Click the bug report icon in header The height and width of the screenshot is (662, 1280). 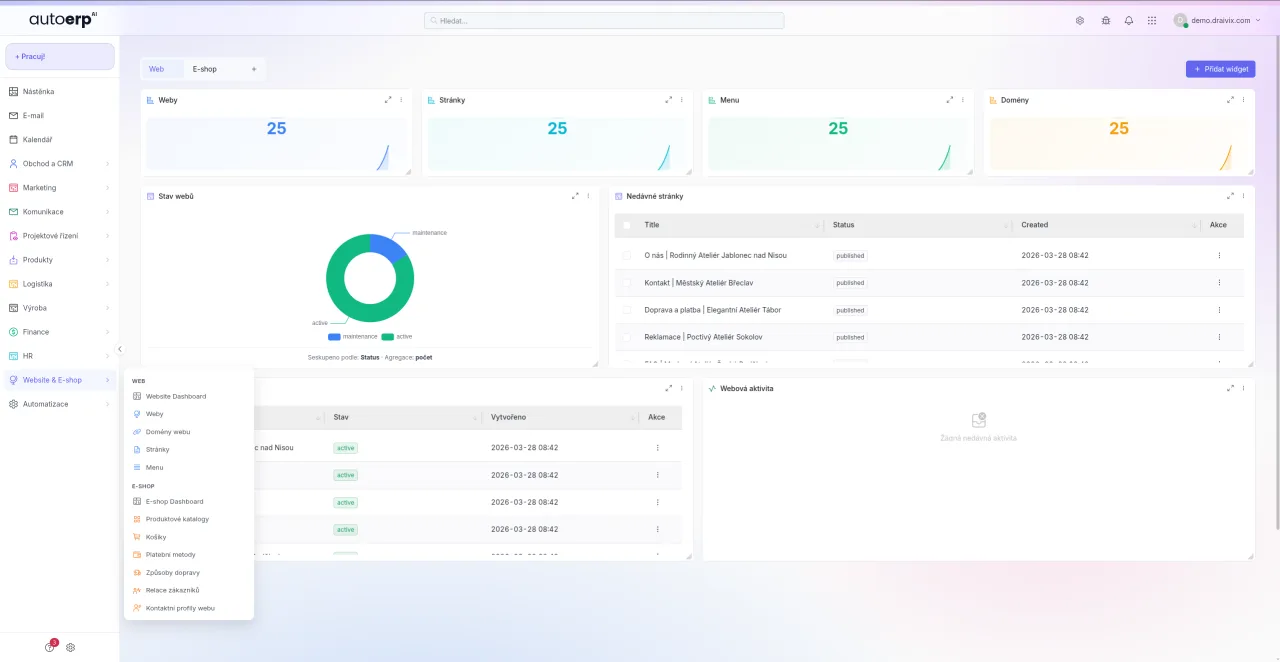coord(1105,20)
